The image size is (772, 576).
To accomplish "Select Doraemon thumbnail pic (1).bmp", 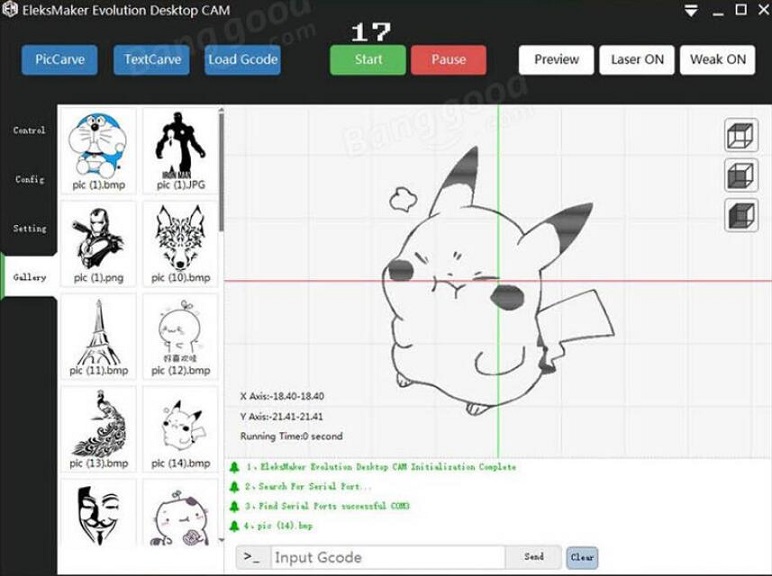I will point(98,150).
